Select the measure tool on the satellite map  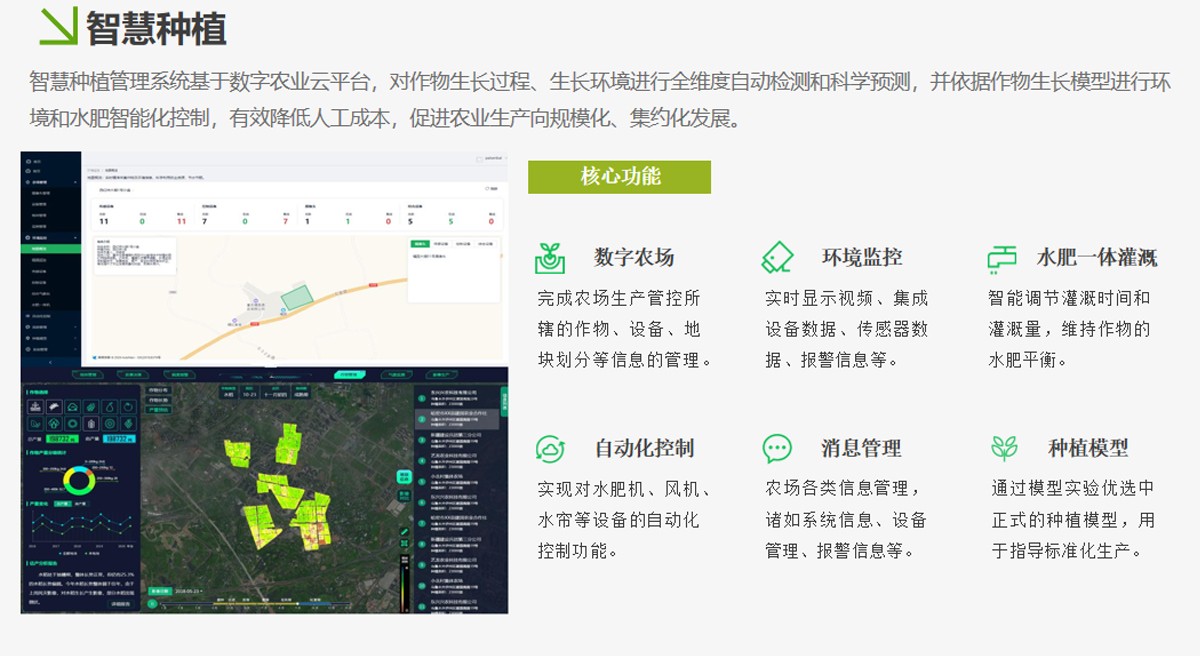pyautogui.click(x=404, y=530)
